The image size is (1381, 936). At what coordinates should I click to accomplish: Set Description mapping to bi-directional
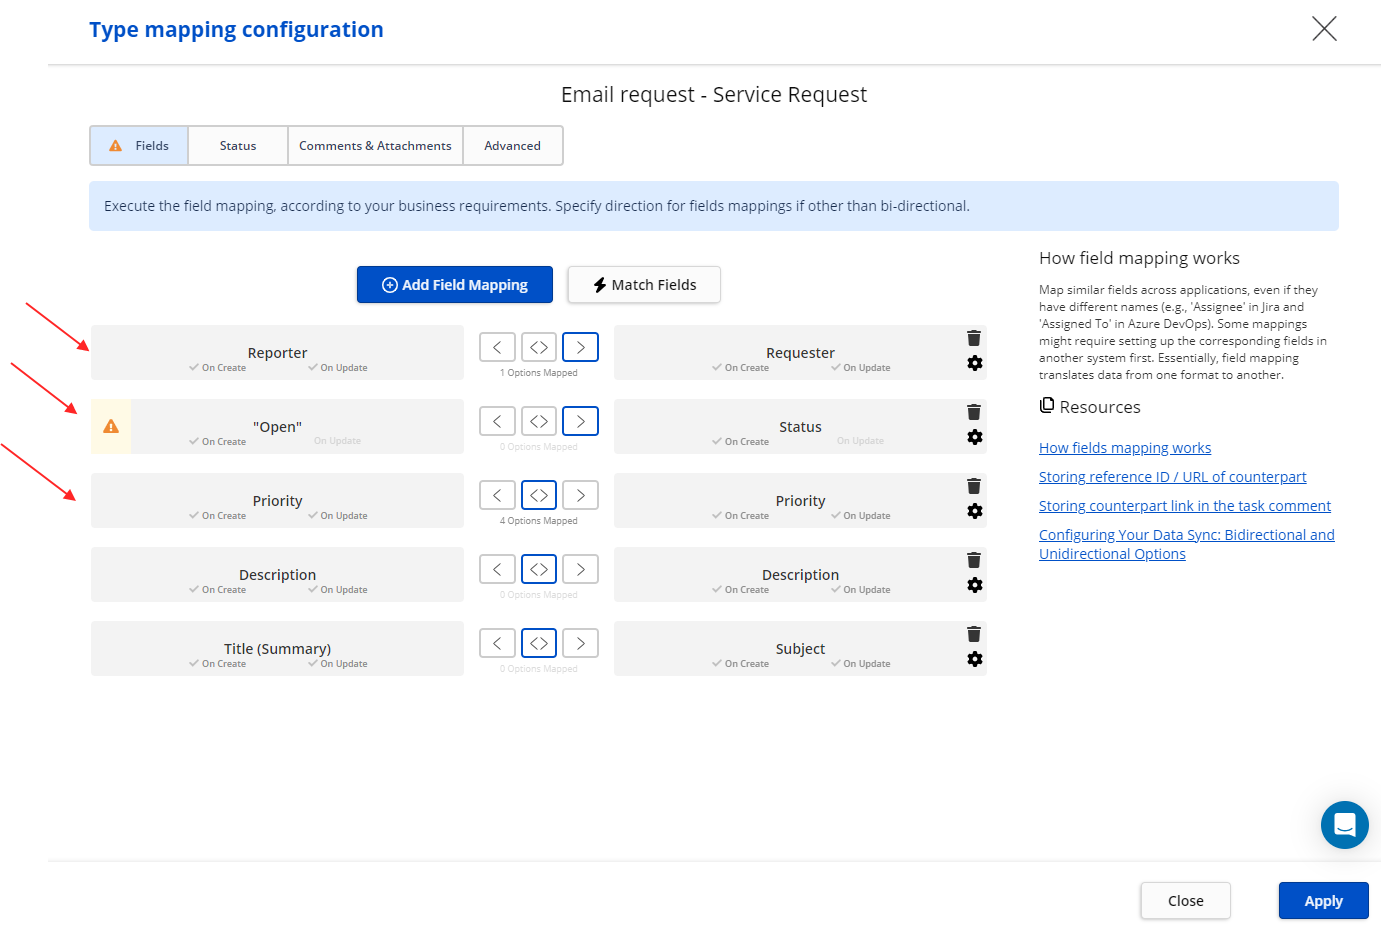pyautogui.click(x=539, y=569)
